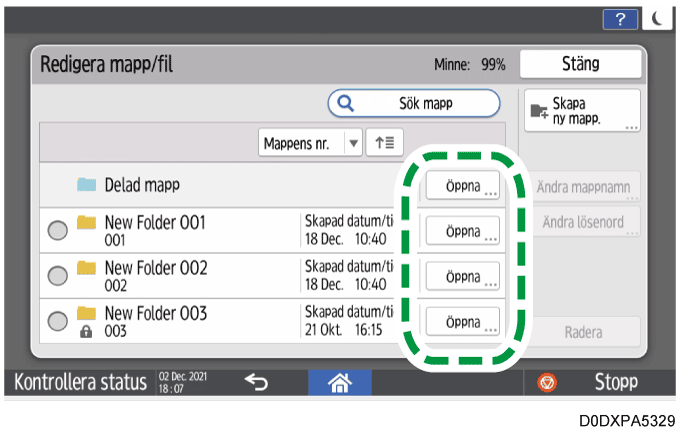The image size is (679, 431).
Task: Select the New Folder 002 row name
Action: coord(156,268)
